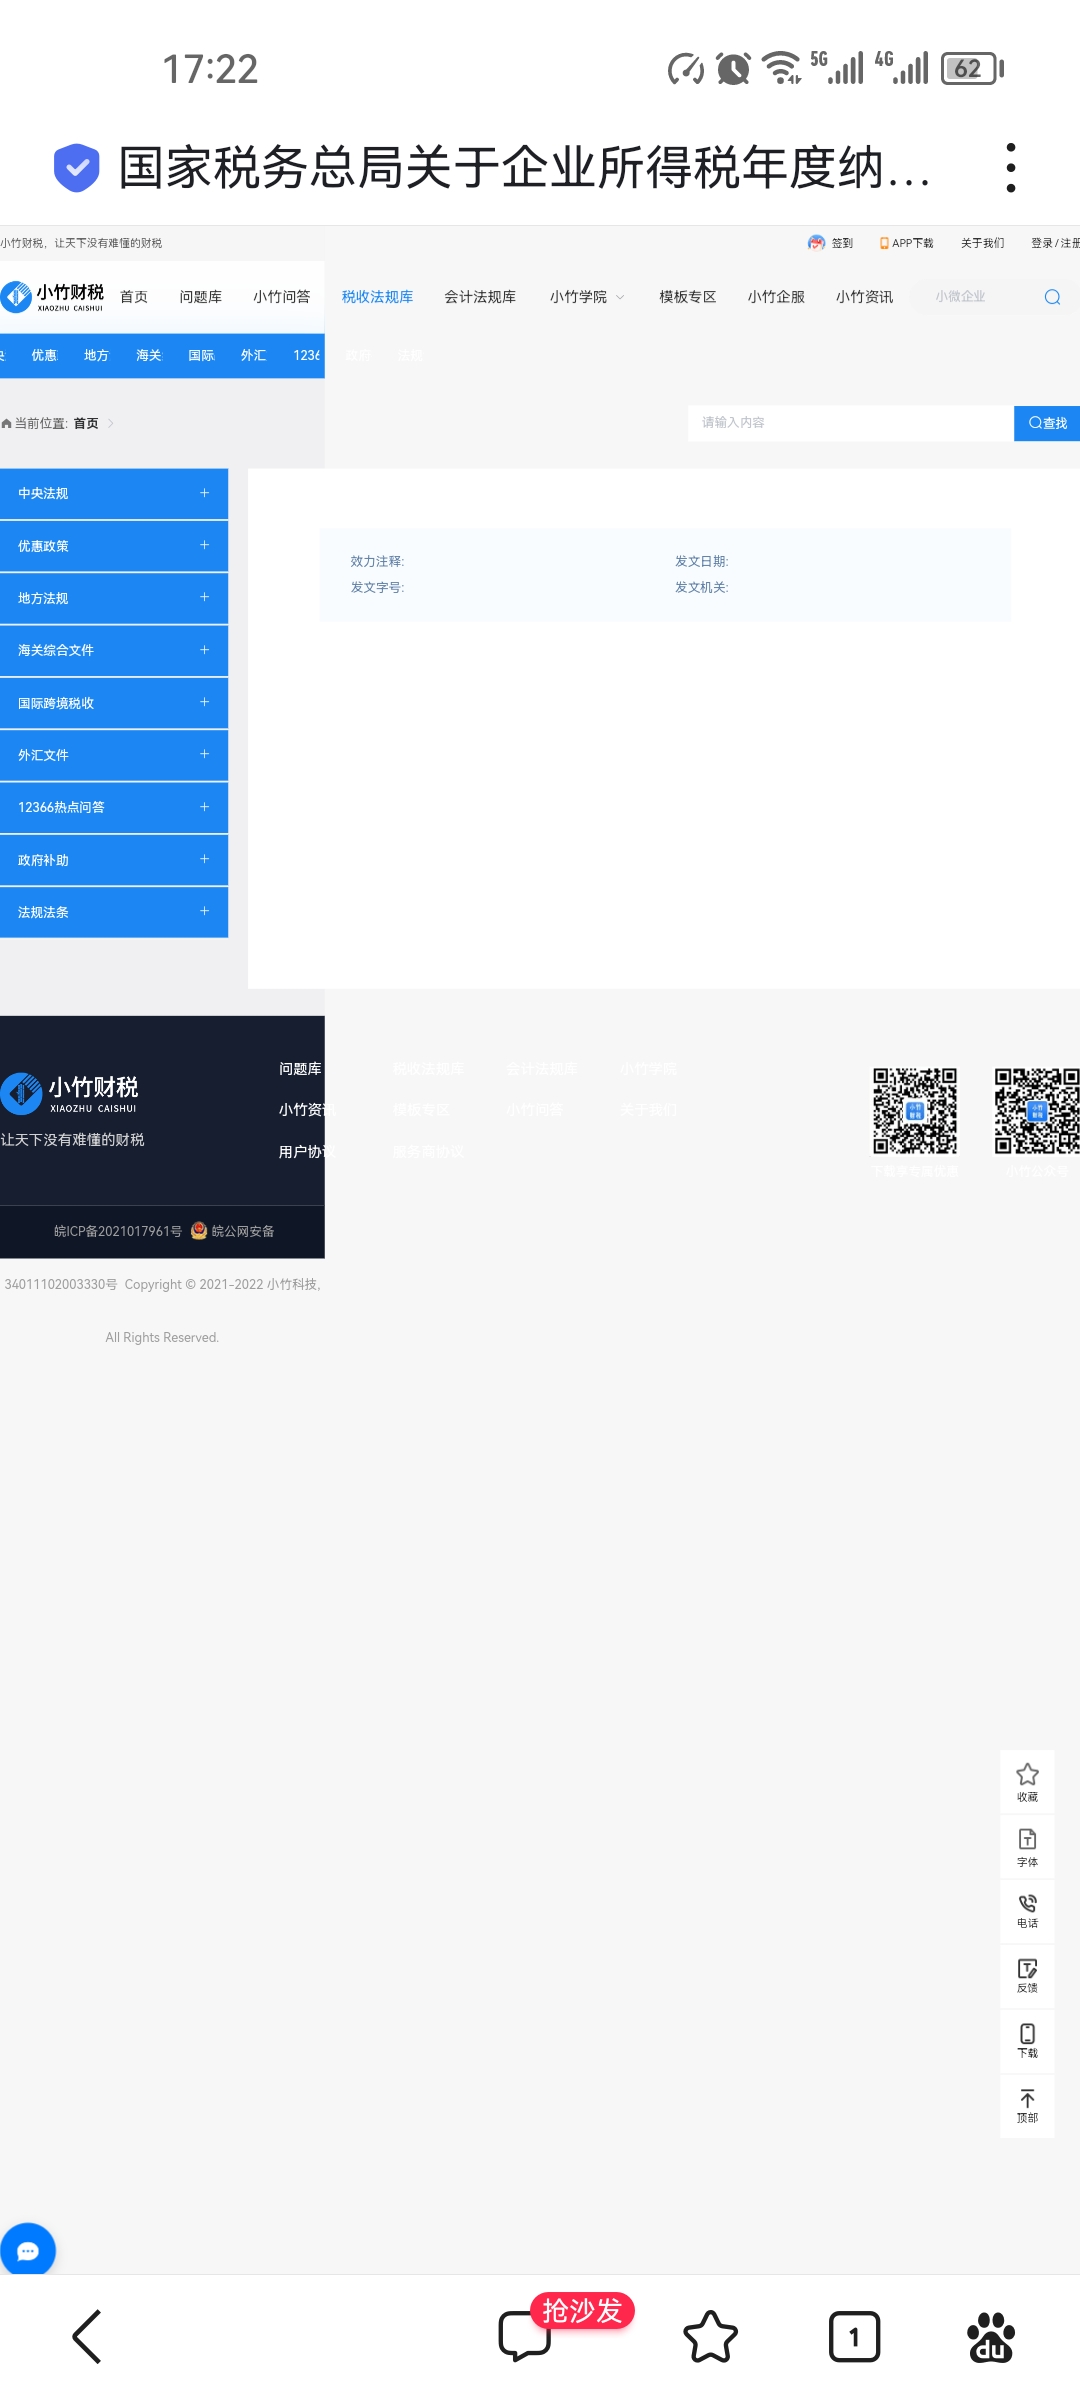Open the tab switcher showing 1
This screenshot has width=1080, height=2400.
point(854,2337)
